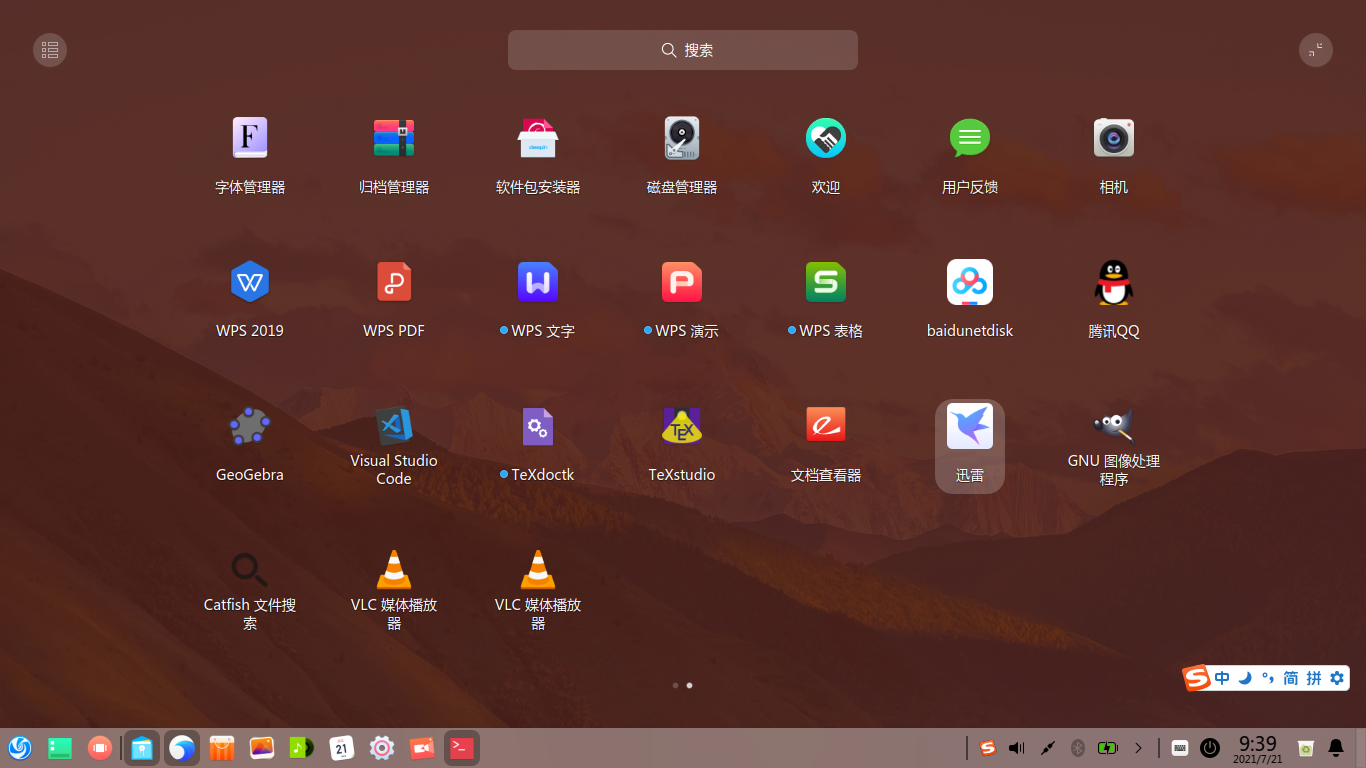The width and height of the screenshot is (1366, 768).
Task: Toggle Bluetooth from the tray
Action: [x=1078, y=748]
